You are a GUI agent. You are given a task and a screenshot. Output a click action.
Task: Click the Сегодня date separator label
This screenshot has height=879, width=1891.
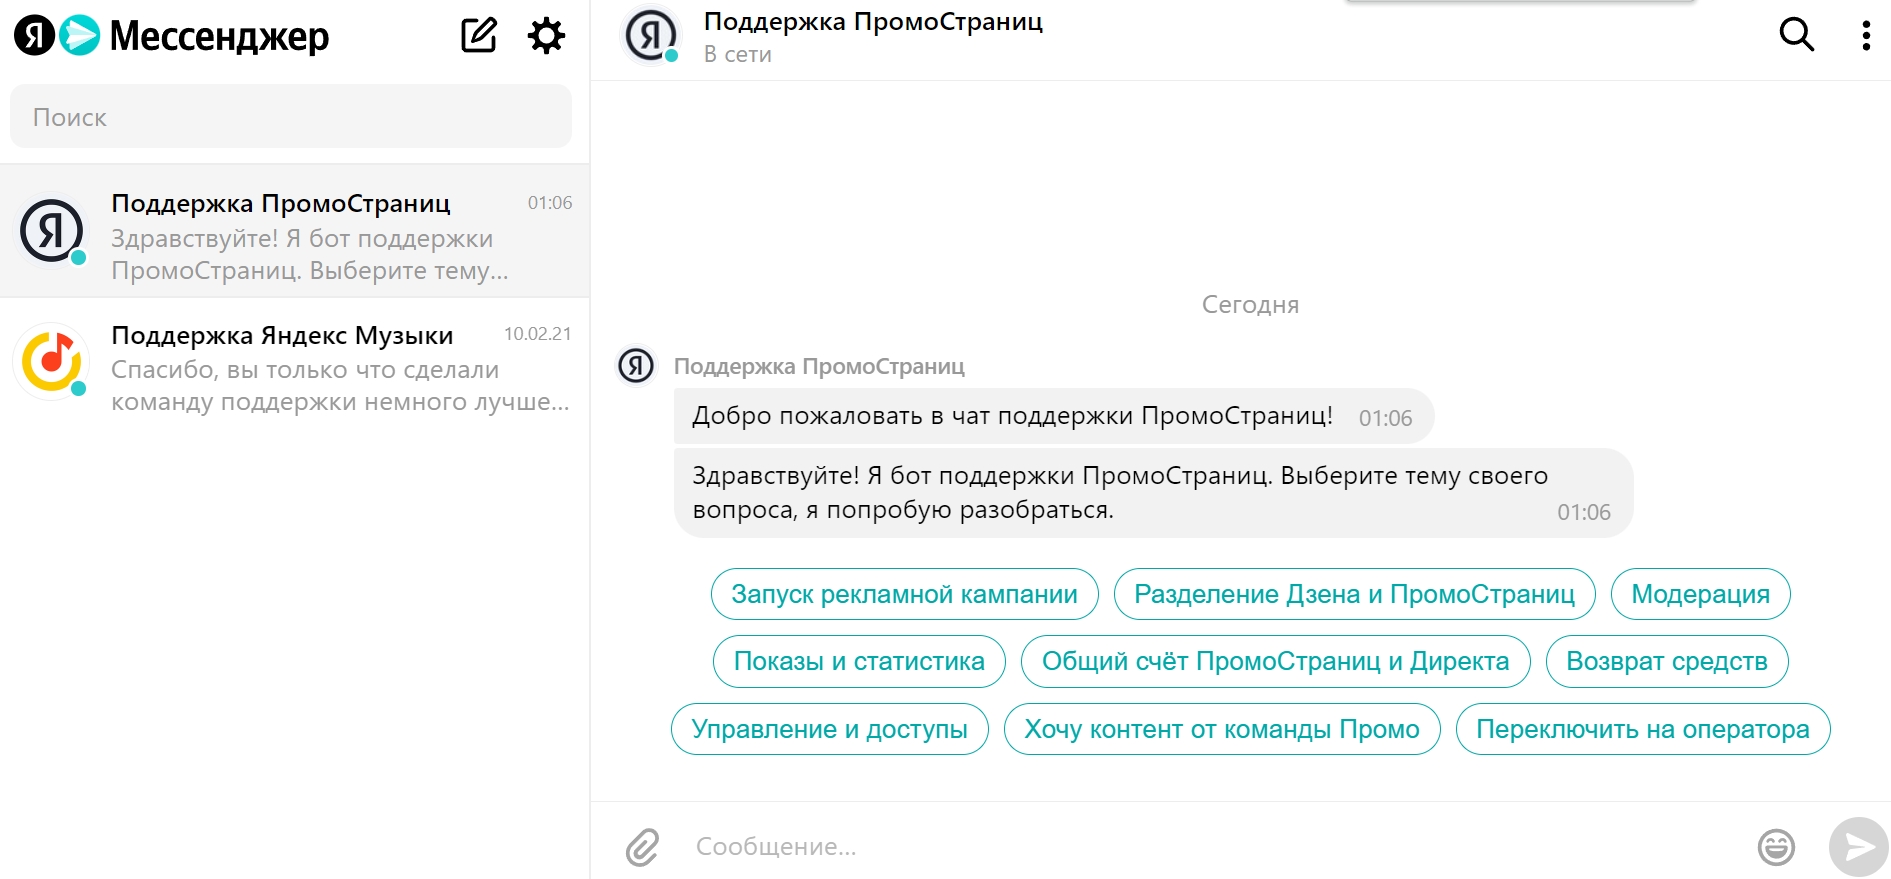1250,305
